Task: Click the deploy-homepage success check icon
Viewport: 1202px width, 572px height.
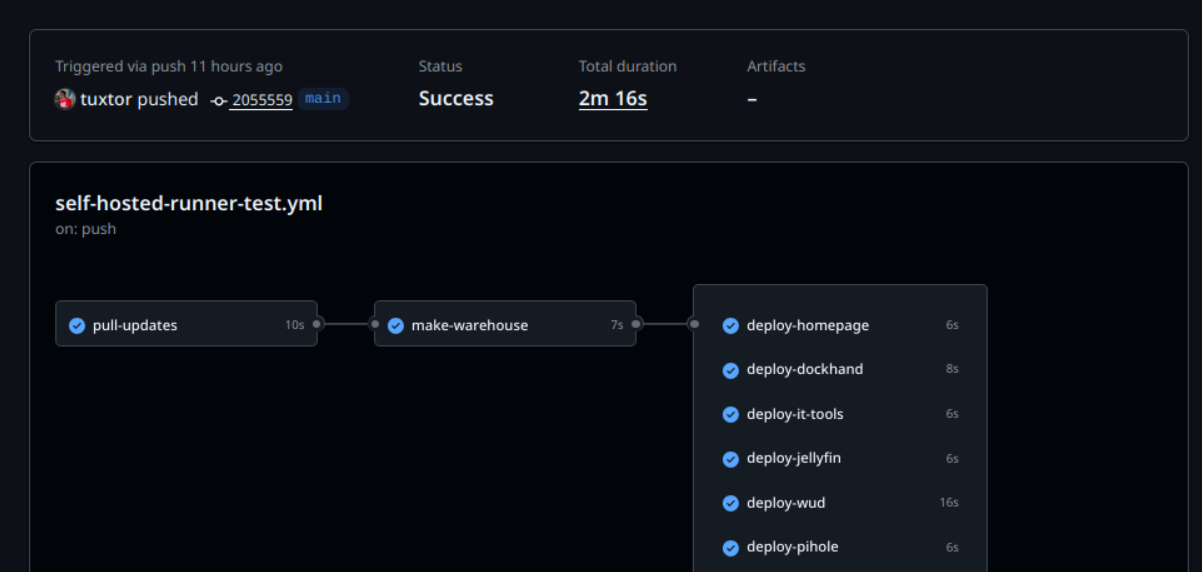Action: (x=730, y=325)
